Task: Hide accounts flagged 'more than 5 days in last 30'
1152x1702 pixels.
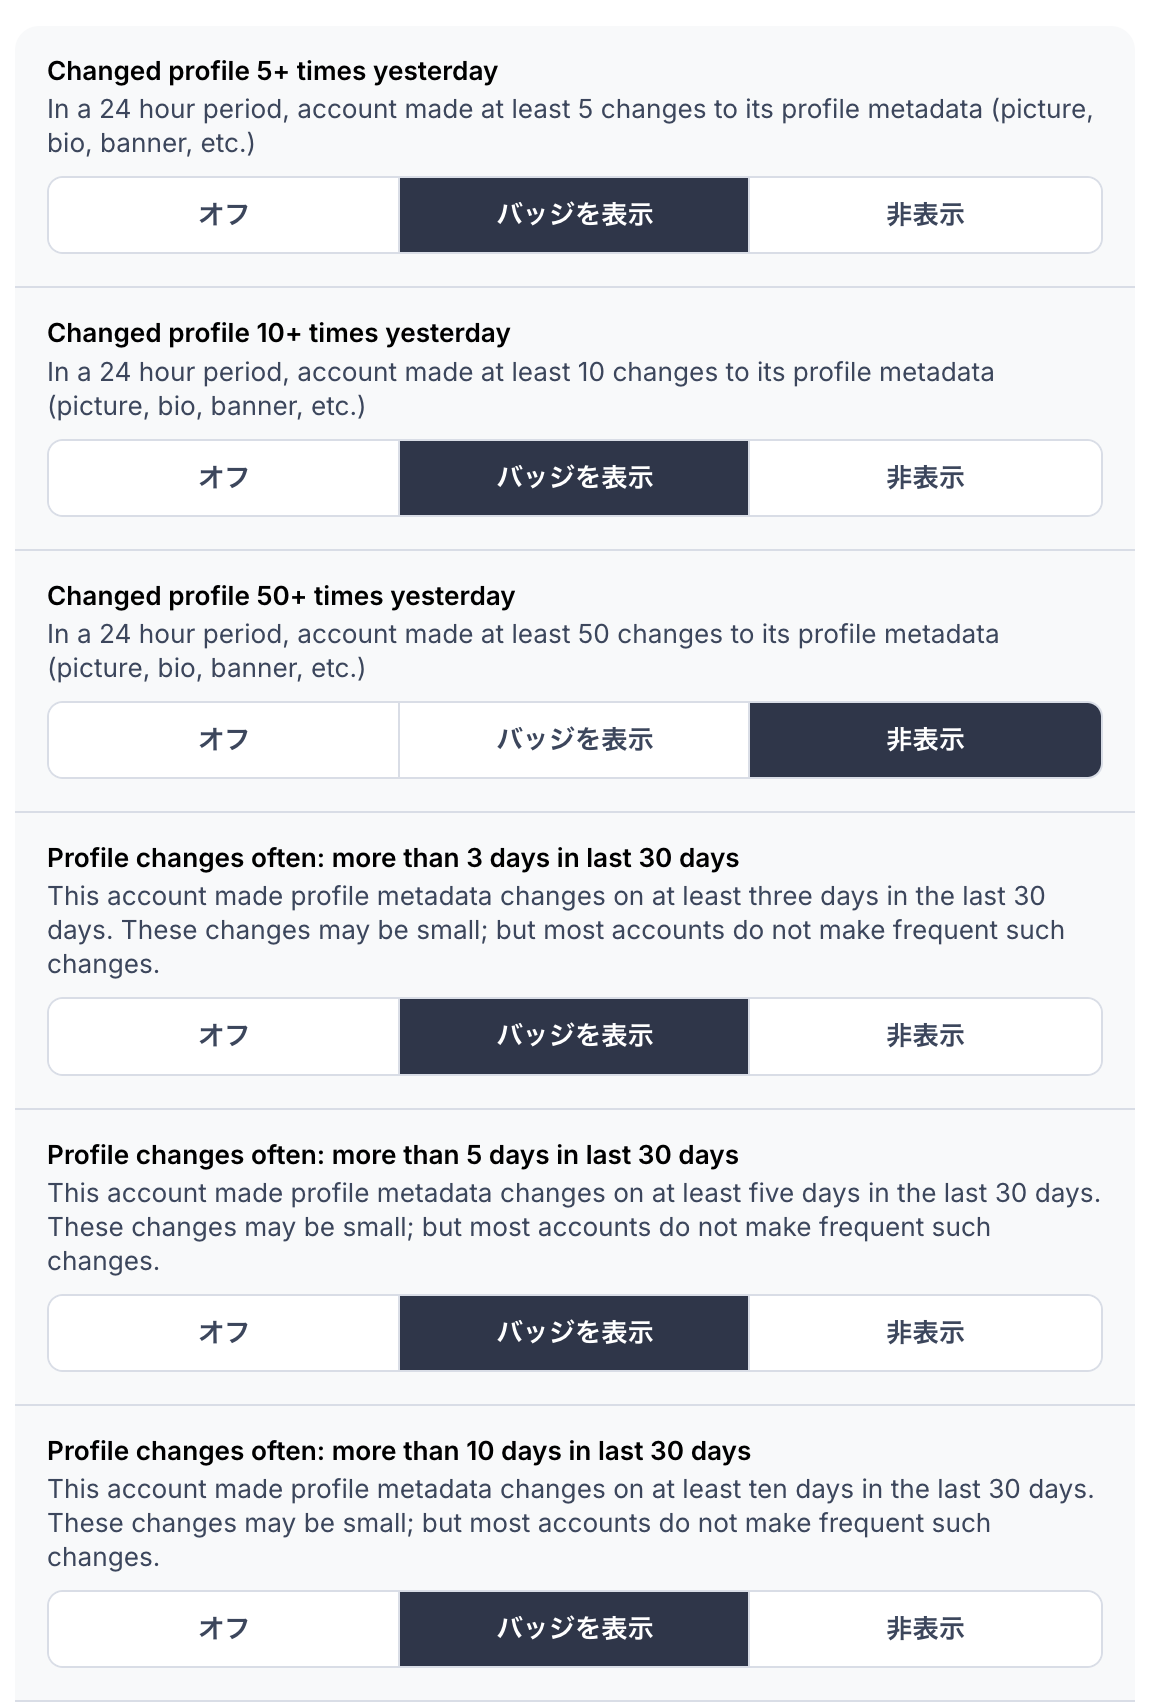Action: 925,1333
